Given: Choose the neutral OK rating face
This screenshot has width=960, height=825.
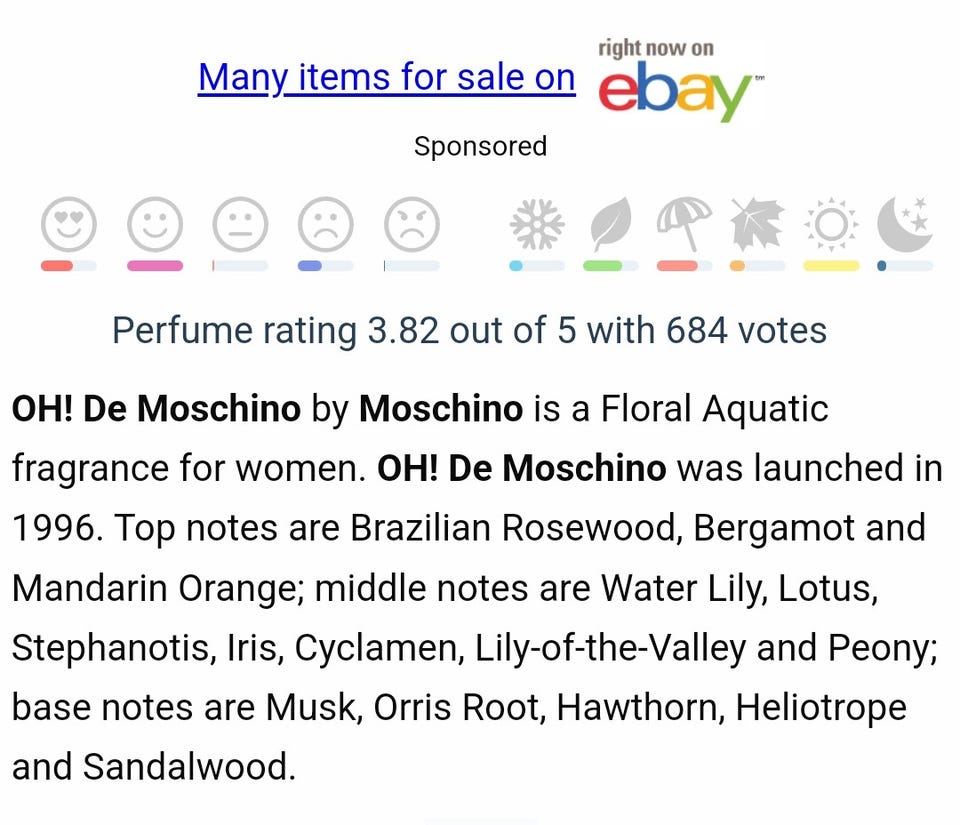Looking at the screenshot, I should [x=240, y=225].
